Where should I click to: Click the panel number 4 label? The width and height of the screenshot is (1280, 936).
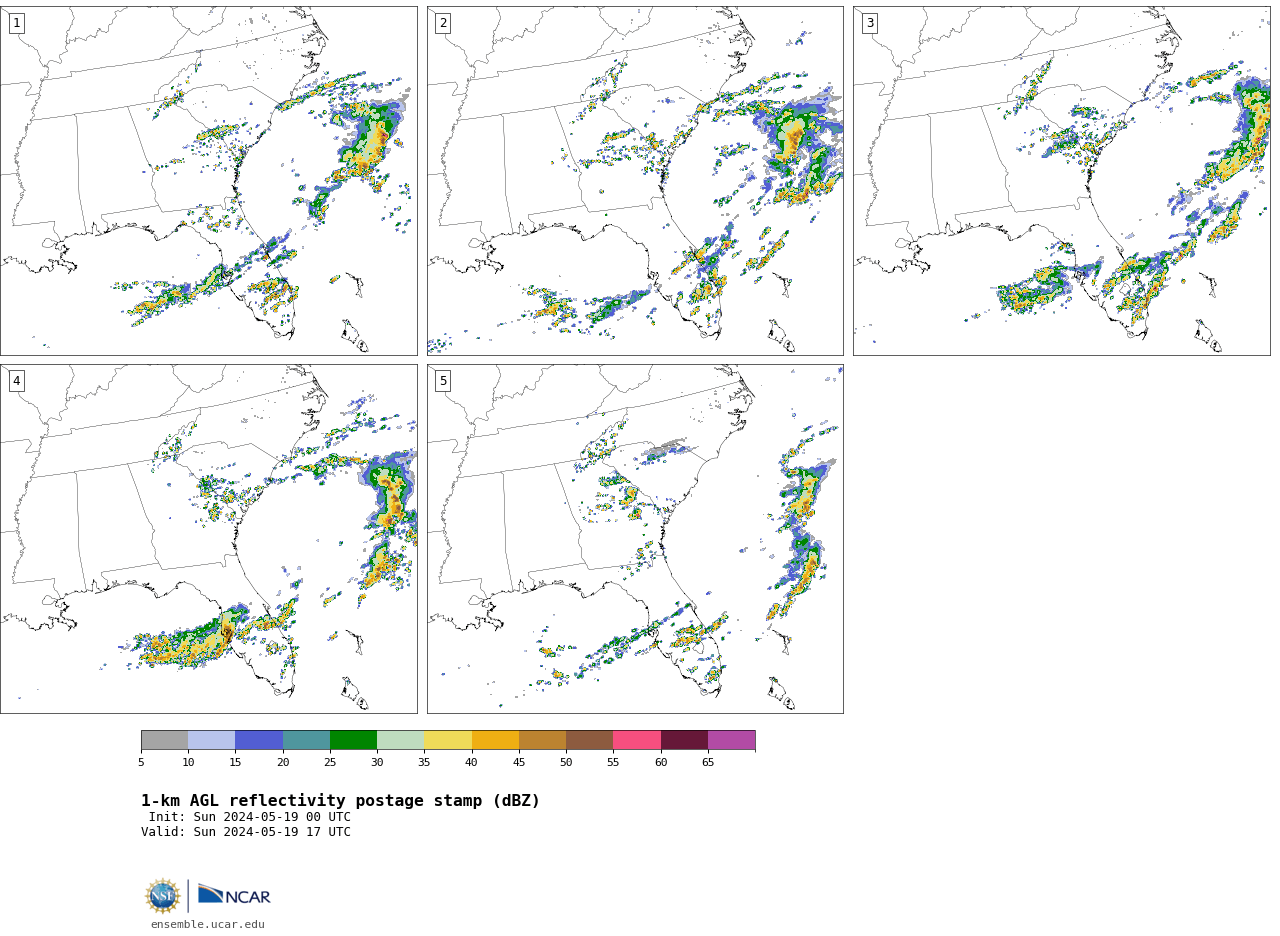[x=16, y=381]
